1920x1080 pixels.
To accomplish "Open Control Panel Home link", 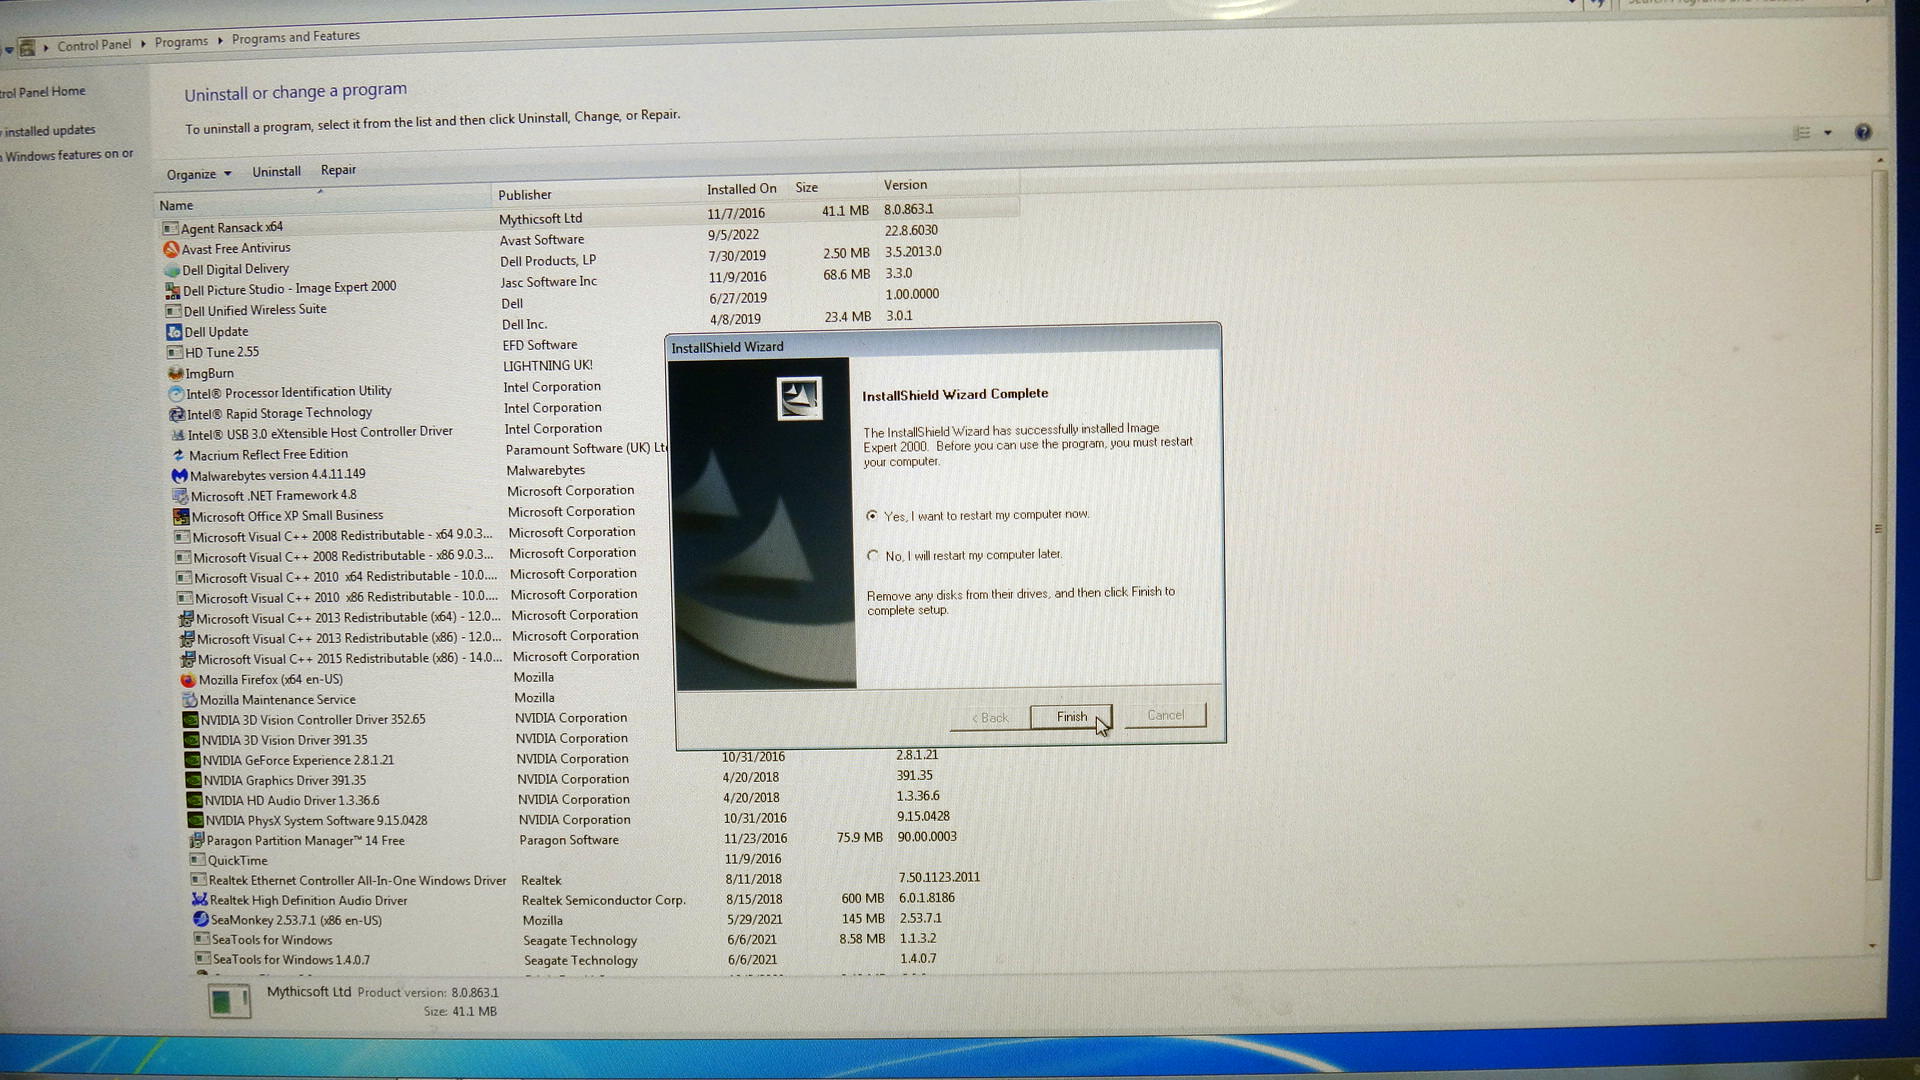I will click(43, 92).
